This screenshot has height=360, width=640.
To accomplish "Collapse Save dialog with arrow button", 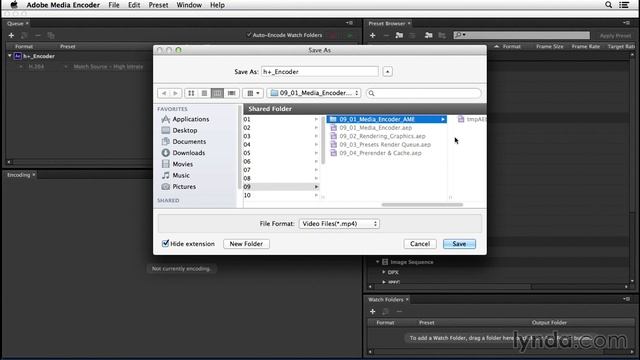I will [x=387, y=72].
